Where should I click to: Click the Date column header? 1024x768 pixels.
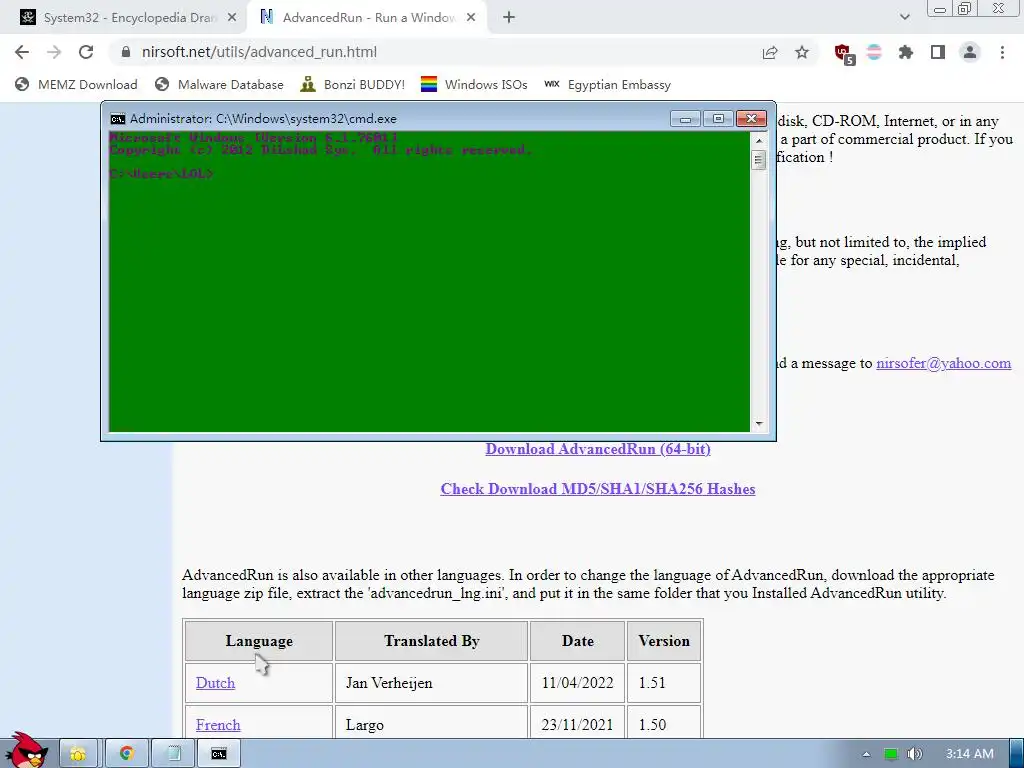pos(577,641)
